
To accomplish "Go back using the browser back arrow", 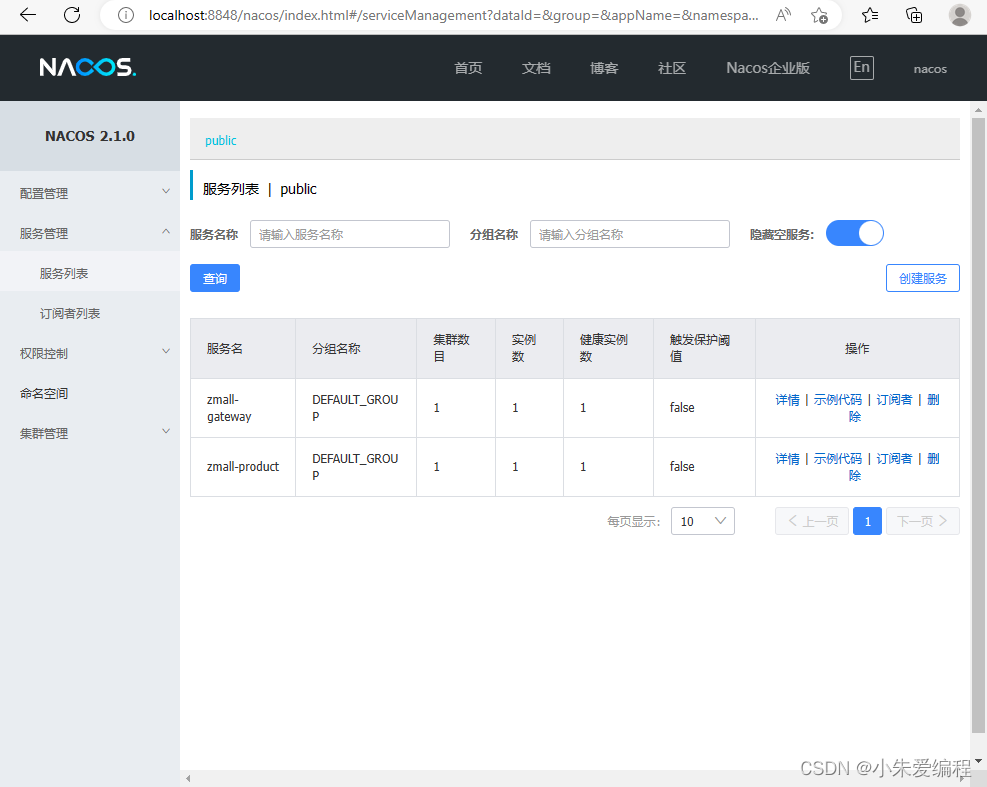I will pos(28,15).
